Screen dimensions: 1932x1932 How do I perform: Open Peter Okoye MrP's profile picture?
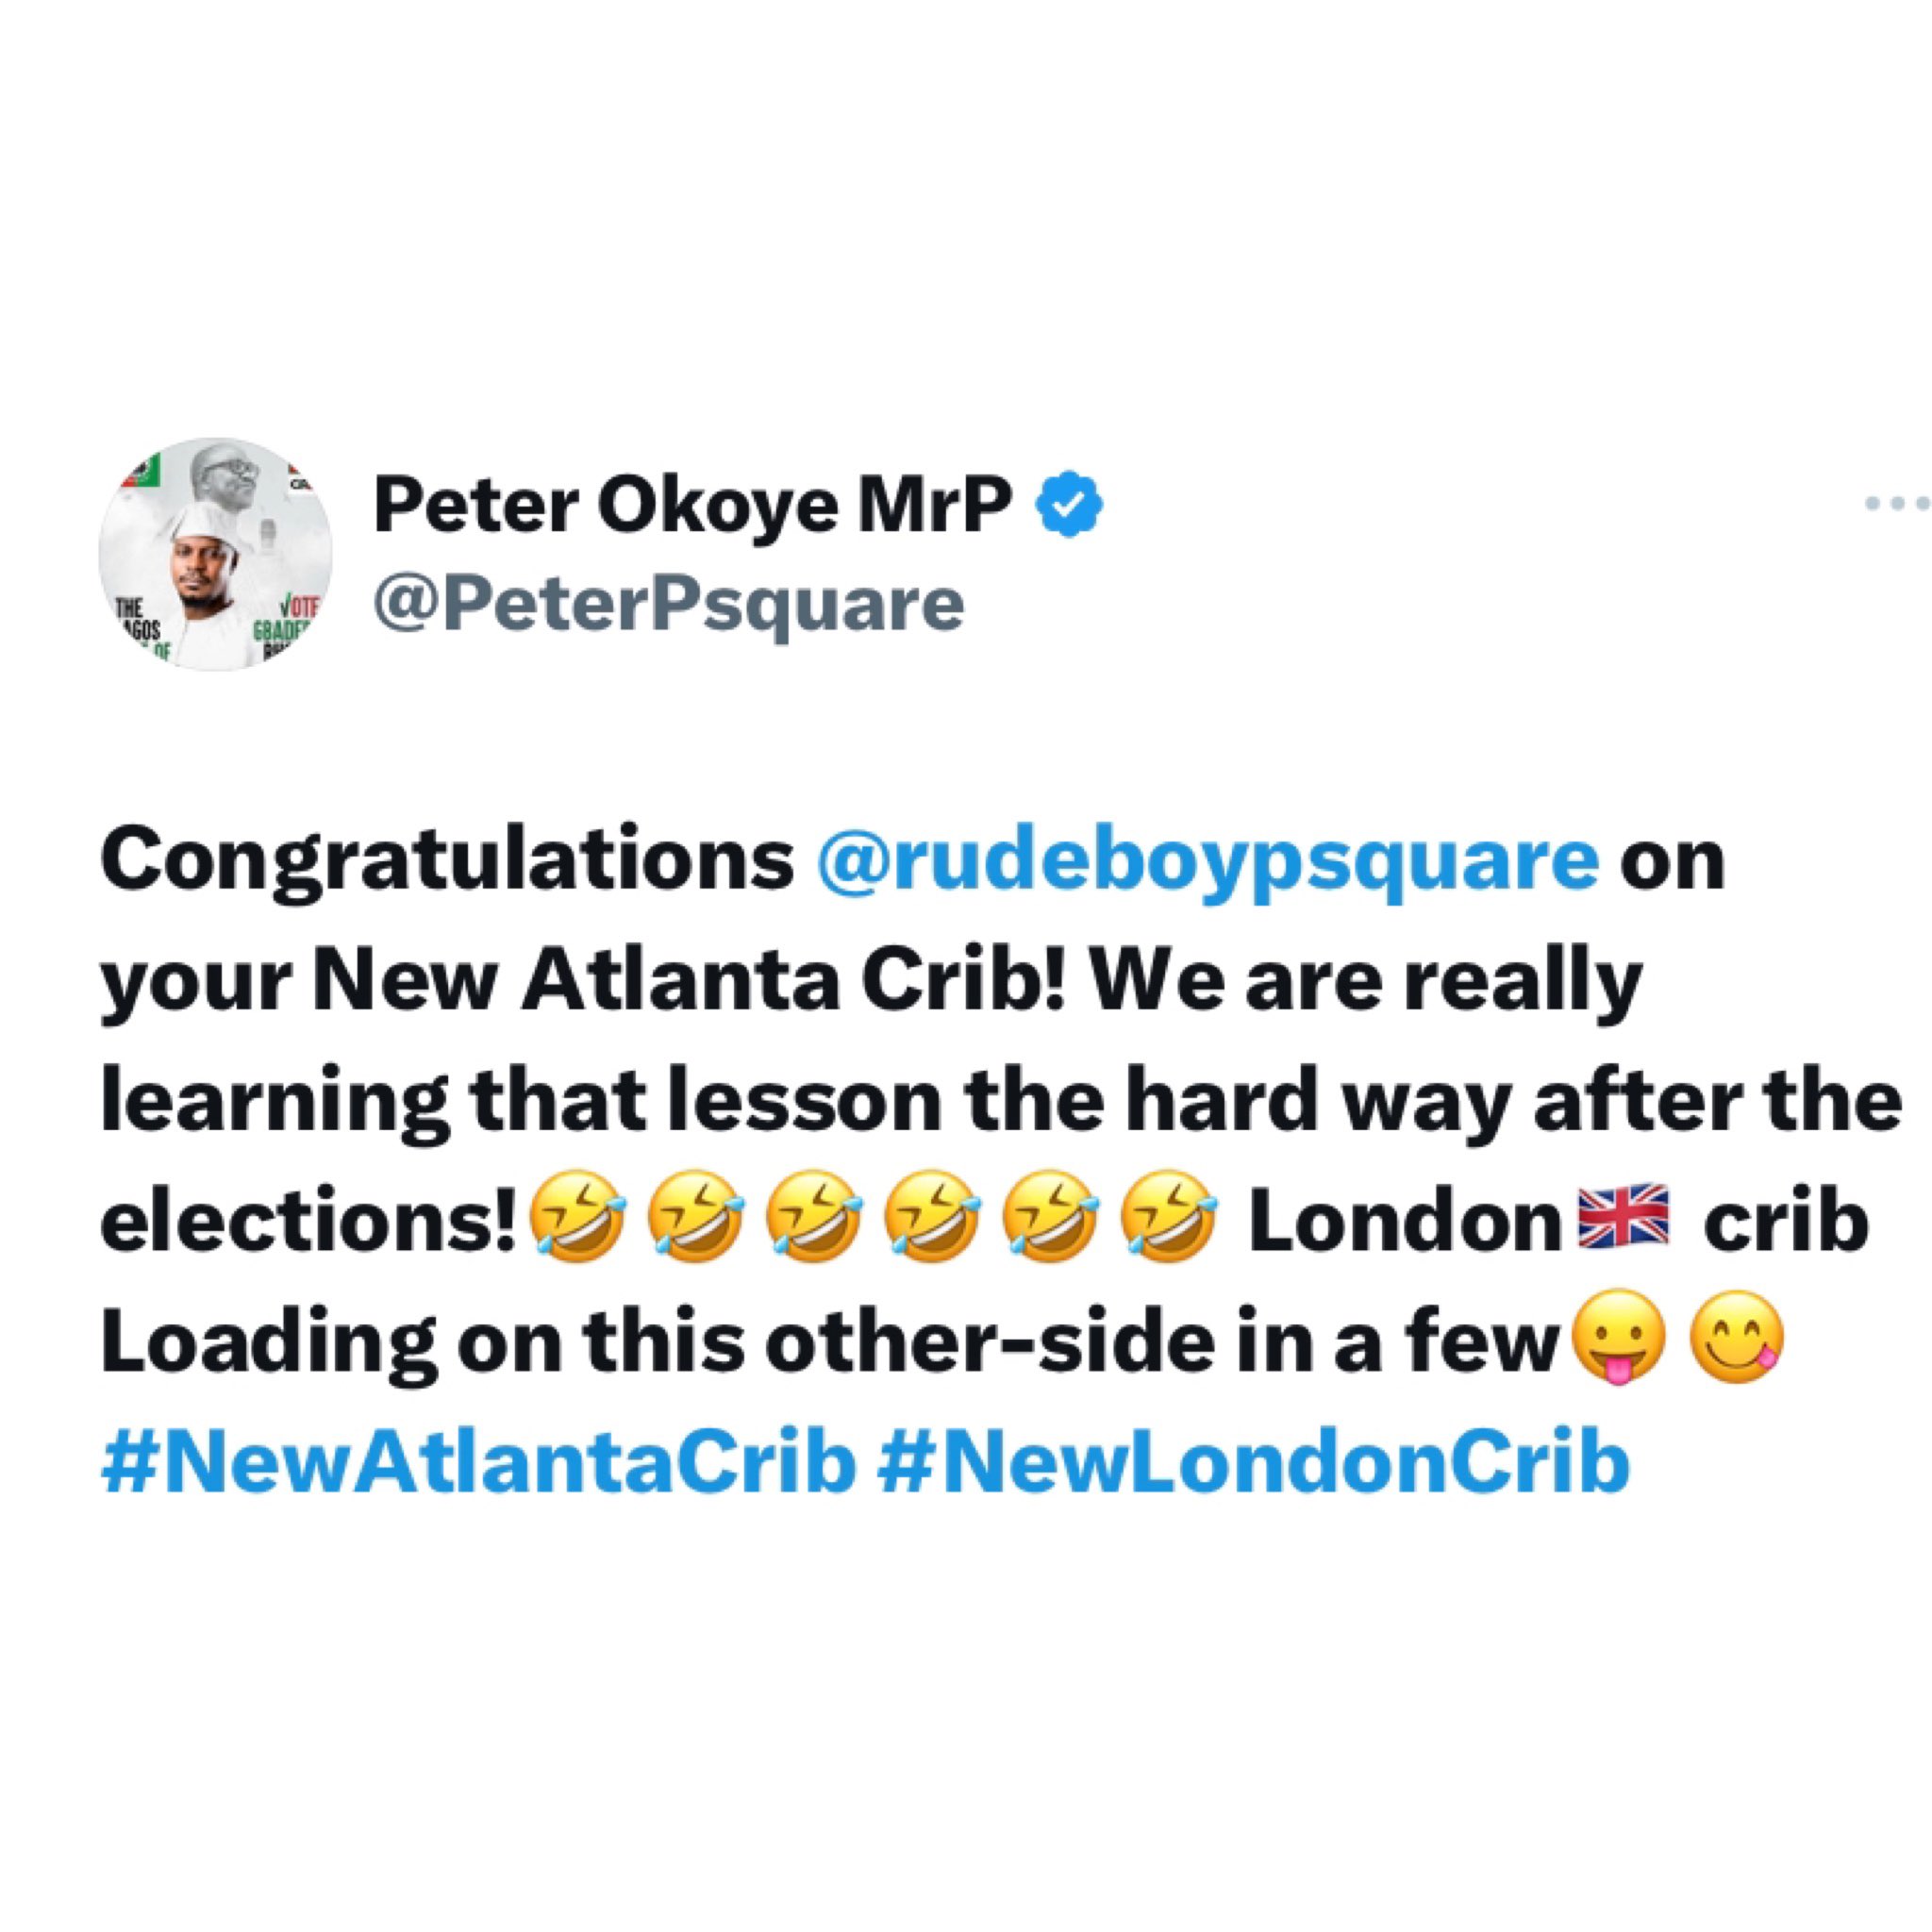215,553
